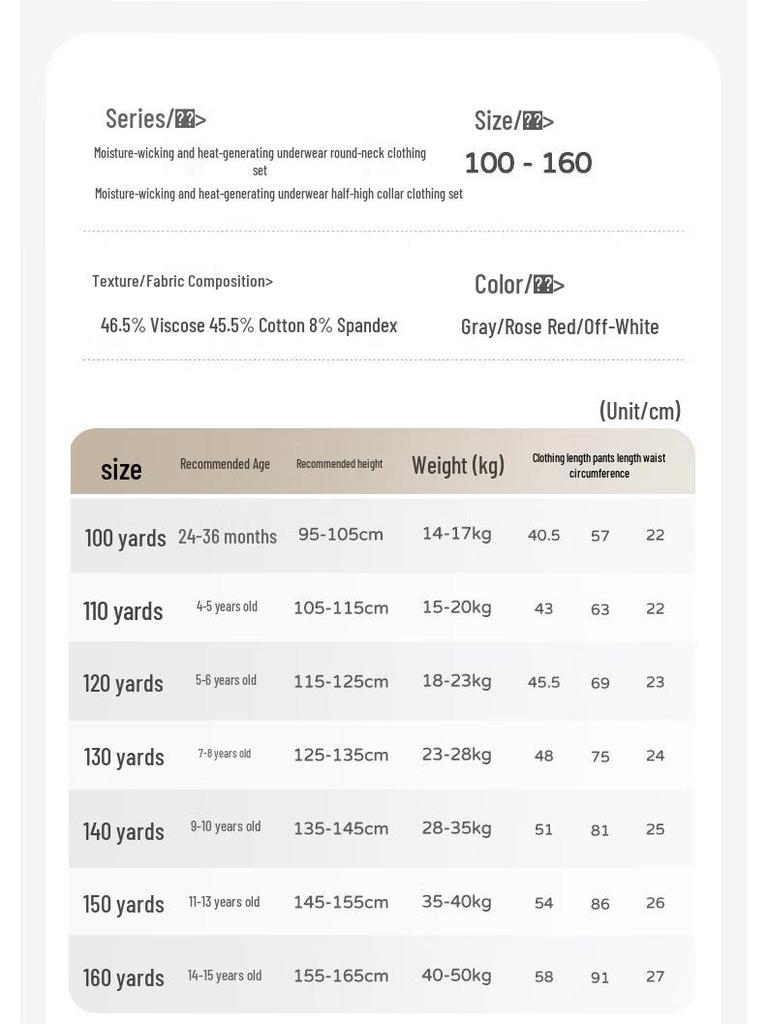The image size is (768, 1024).
Task: Click the 24-36 months age cell
Action: (x=227, y=537)
